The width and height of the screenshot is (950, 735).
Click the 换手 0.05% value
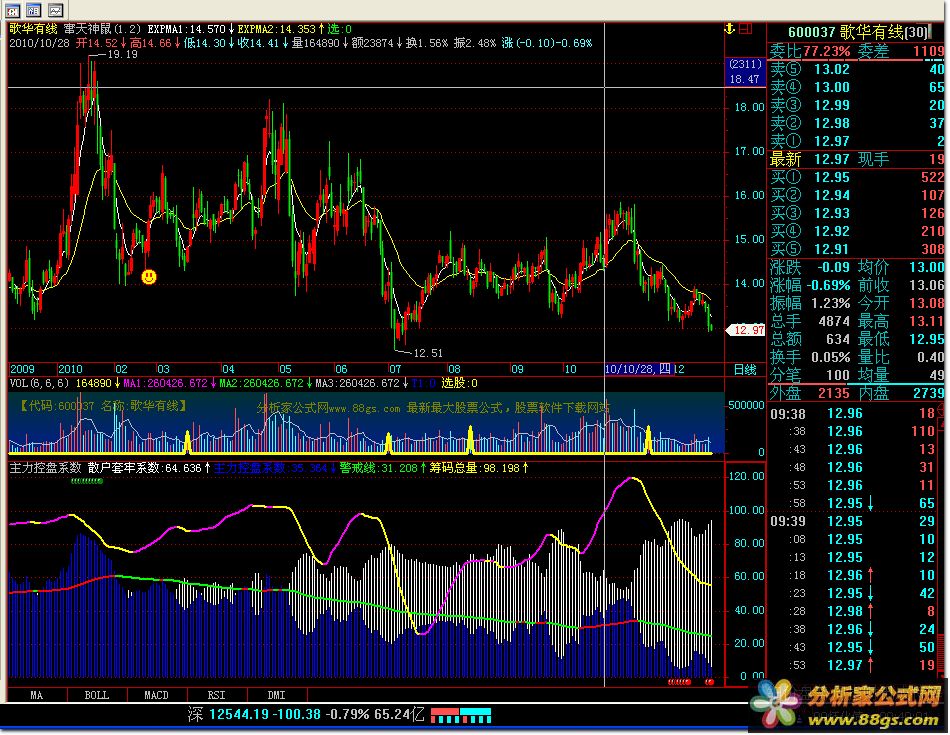point(831,357)
